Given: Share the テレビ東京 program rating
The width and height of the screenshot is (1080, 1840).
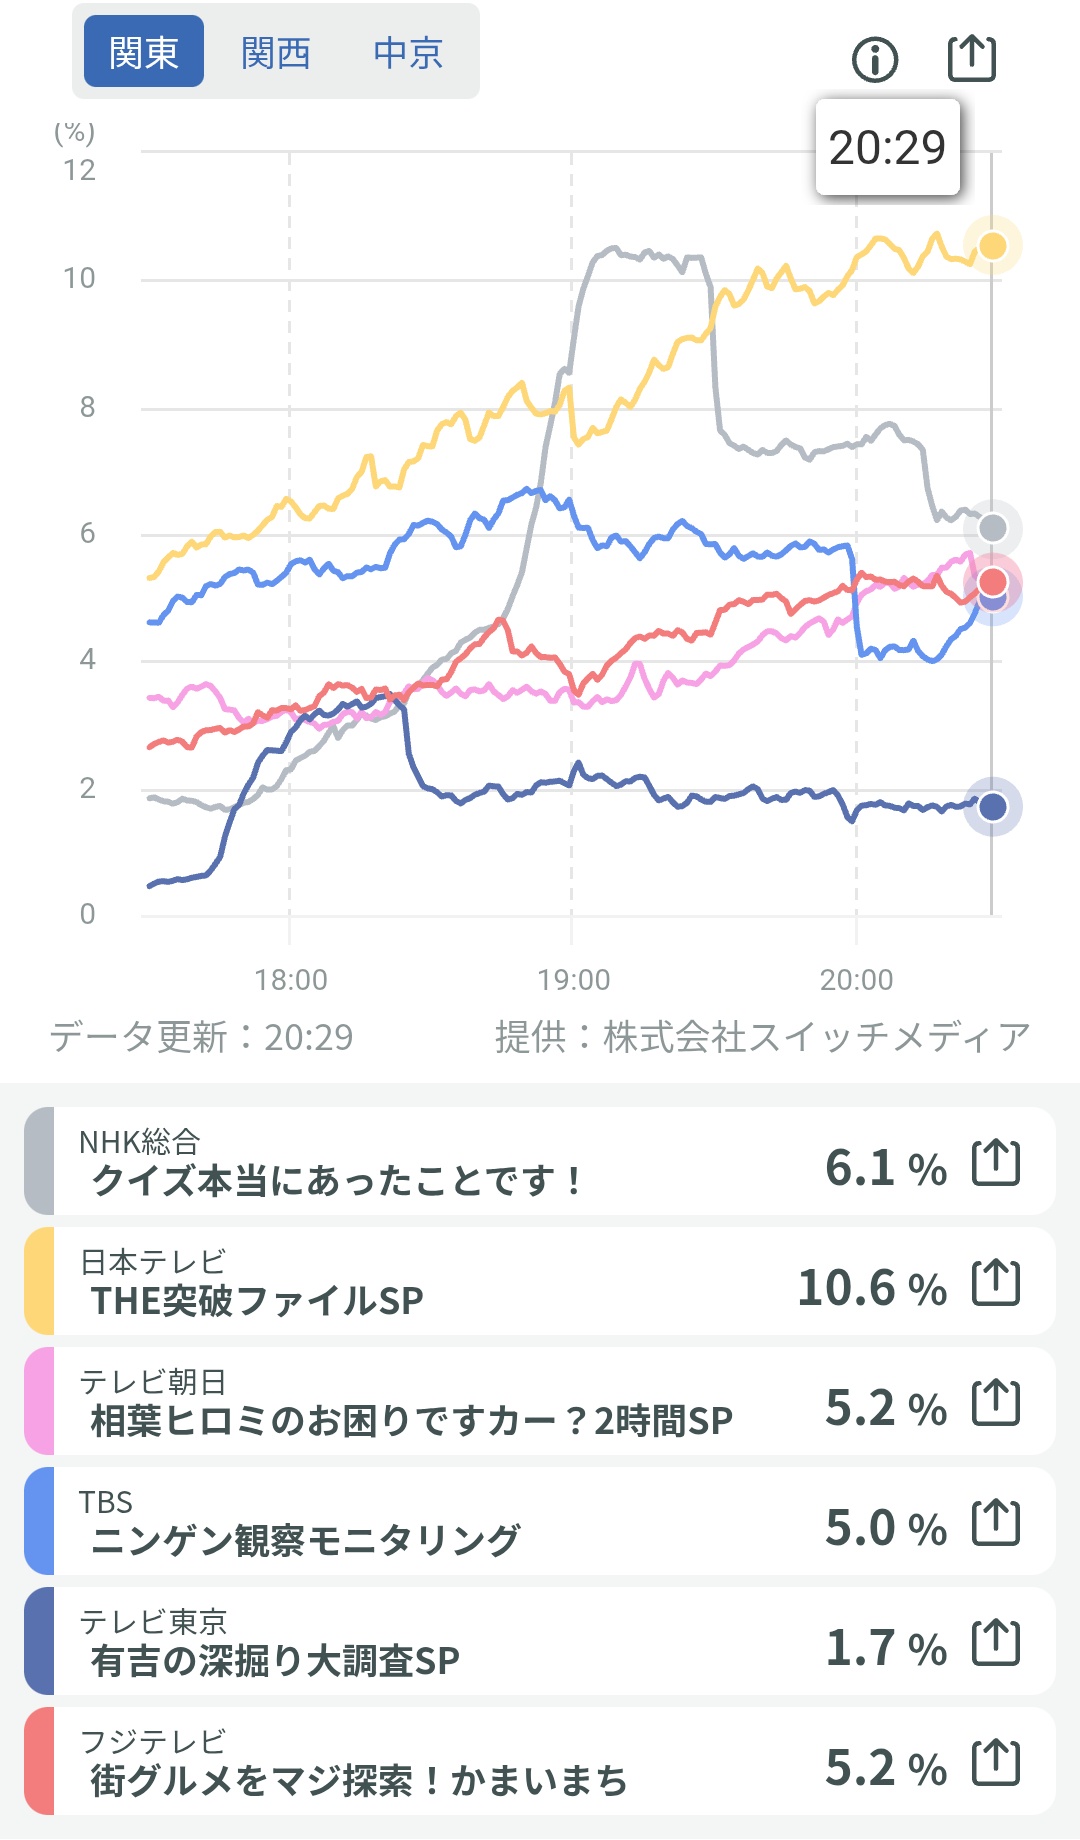Looking at the screenshot, I should click(996, 1643).
